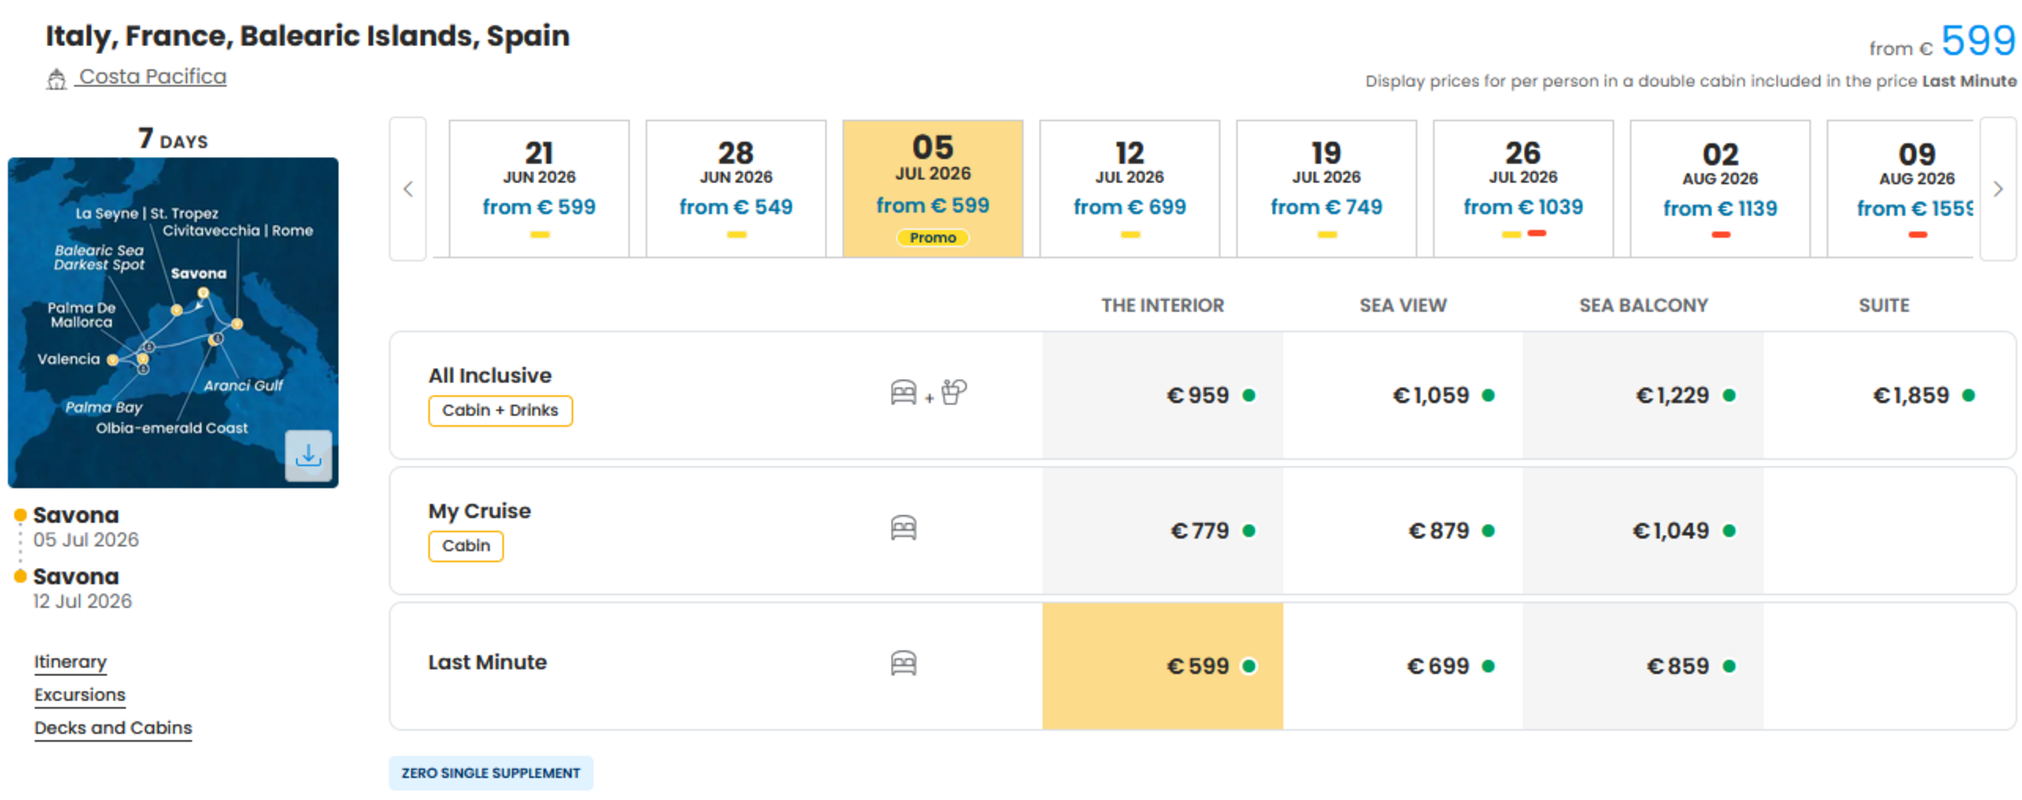Image resolution: width=2022 pixels, height=800 pixels.
Task: Click the cruise title Italy, France, Balearic Islands, Spain
Action: click(307, 36)
